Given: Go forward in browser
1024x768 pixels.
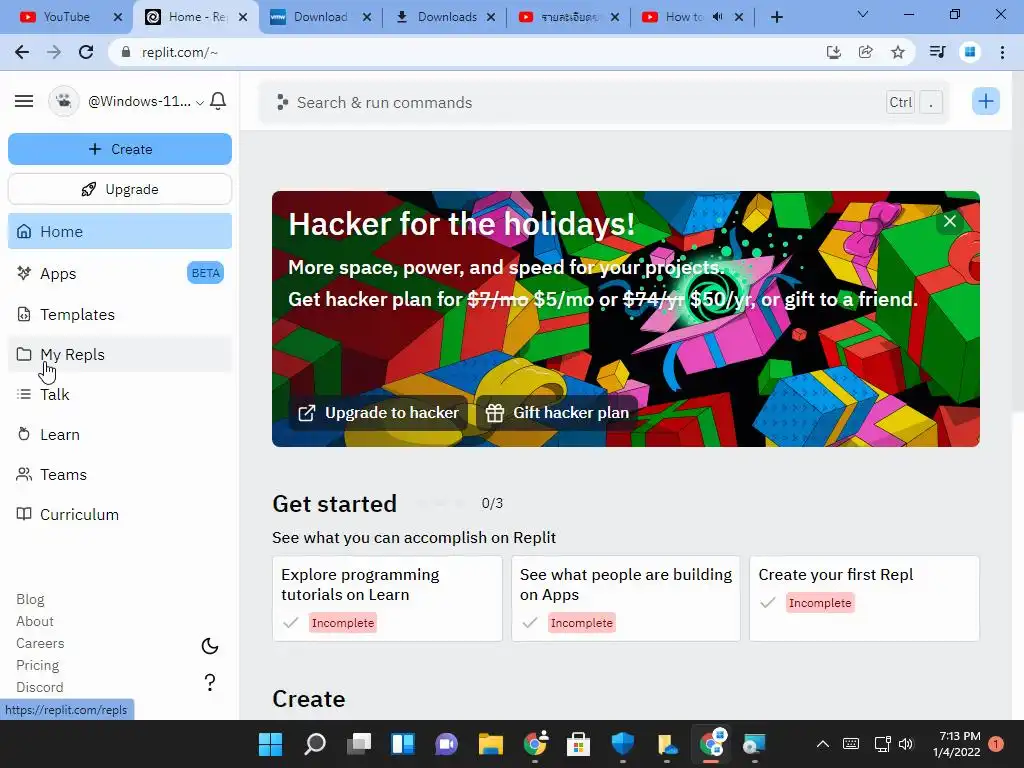Looking at the screenshot, I should [54, 52].
